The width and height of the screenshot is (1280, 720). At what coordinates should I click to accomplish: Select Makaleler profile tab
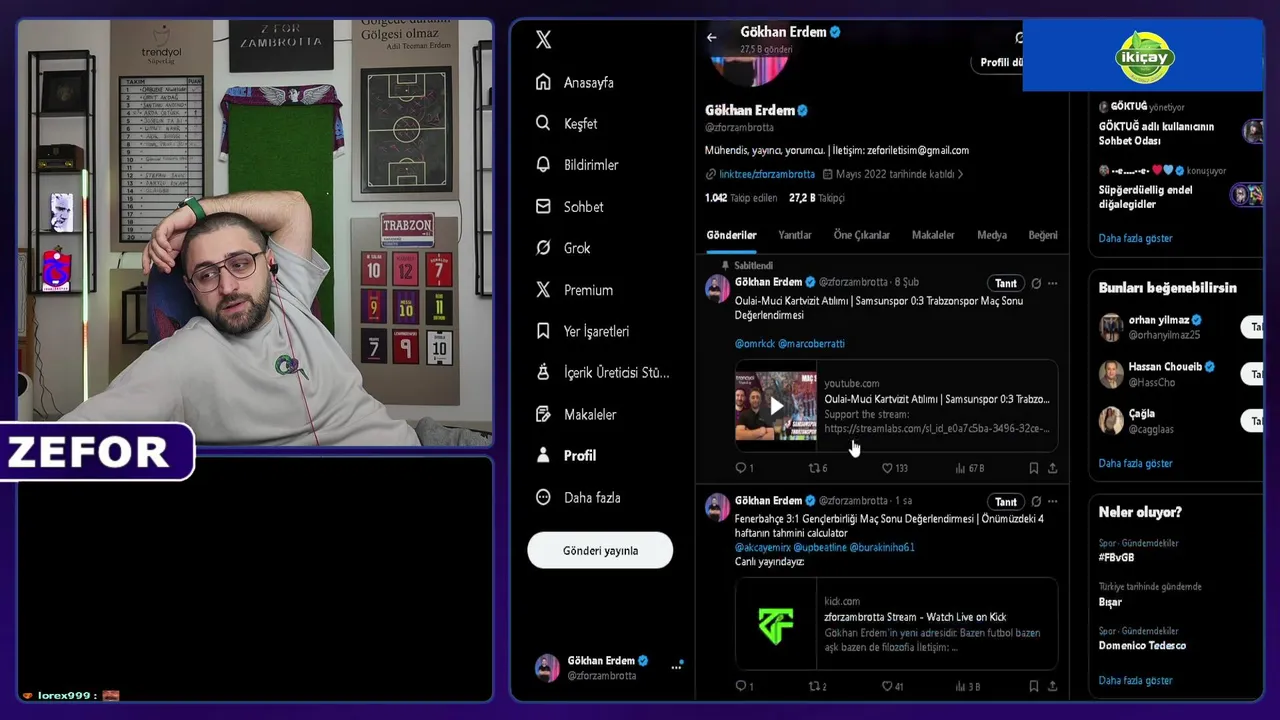click(x=933, y=235)
